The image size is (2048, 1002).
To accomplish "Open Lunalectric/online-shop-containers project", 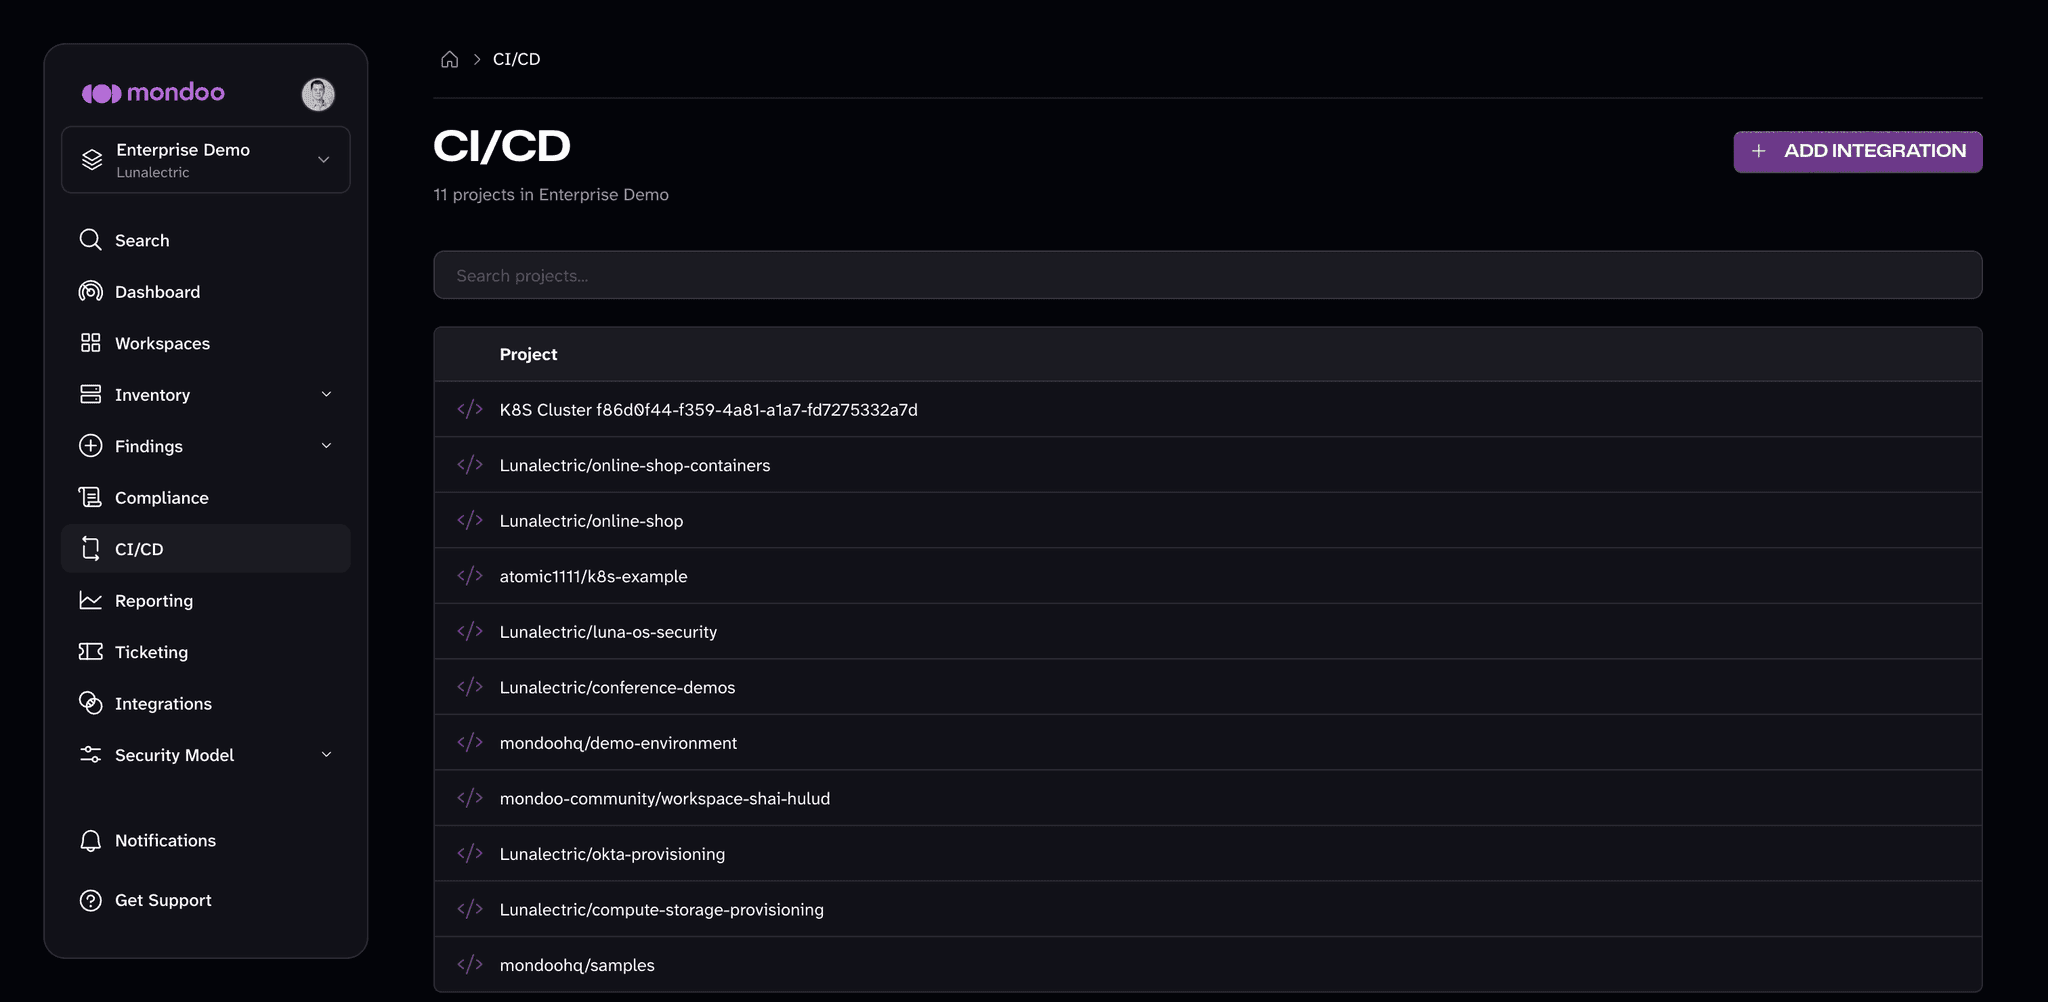I will [x=1208, y=465].
